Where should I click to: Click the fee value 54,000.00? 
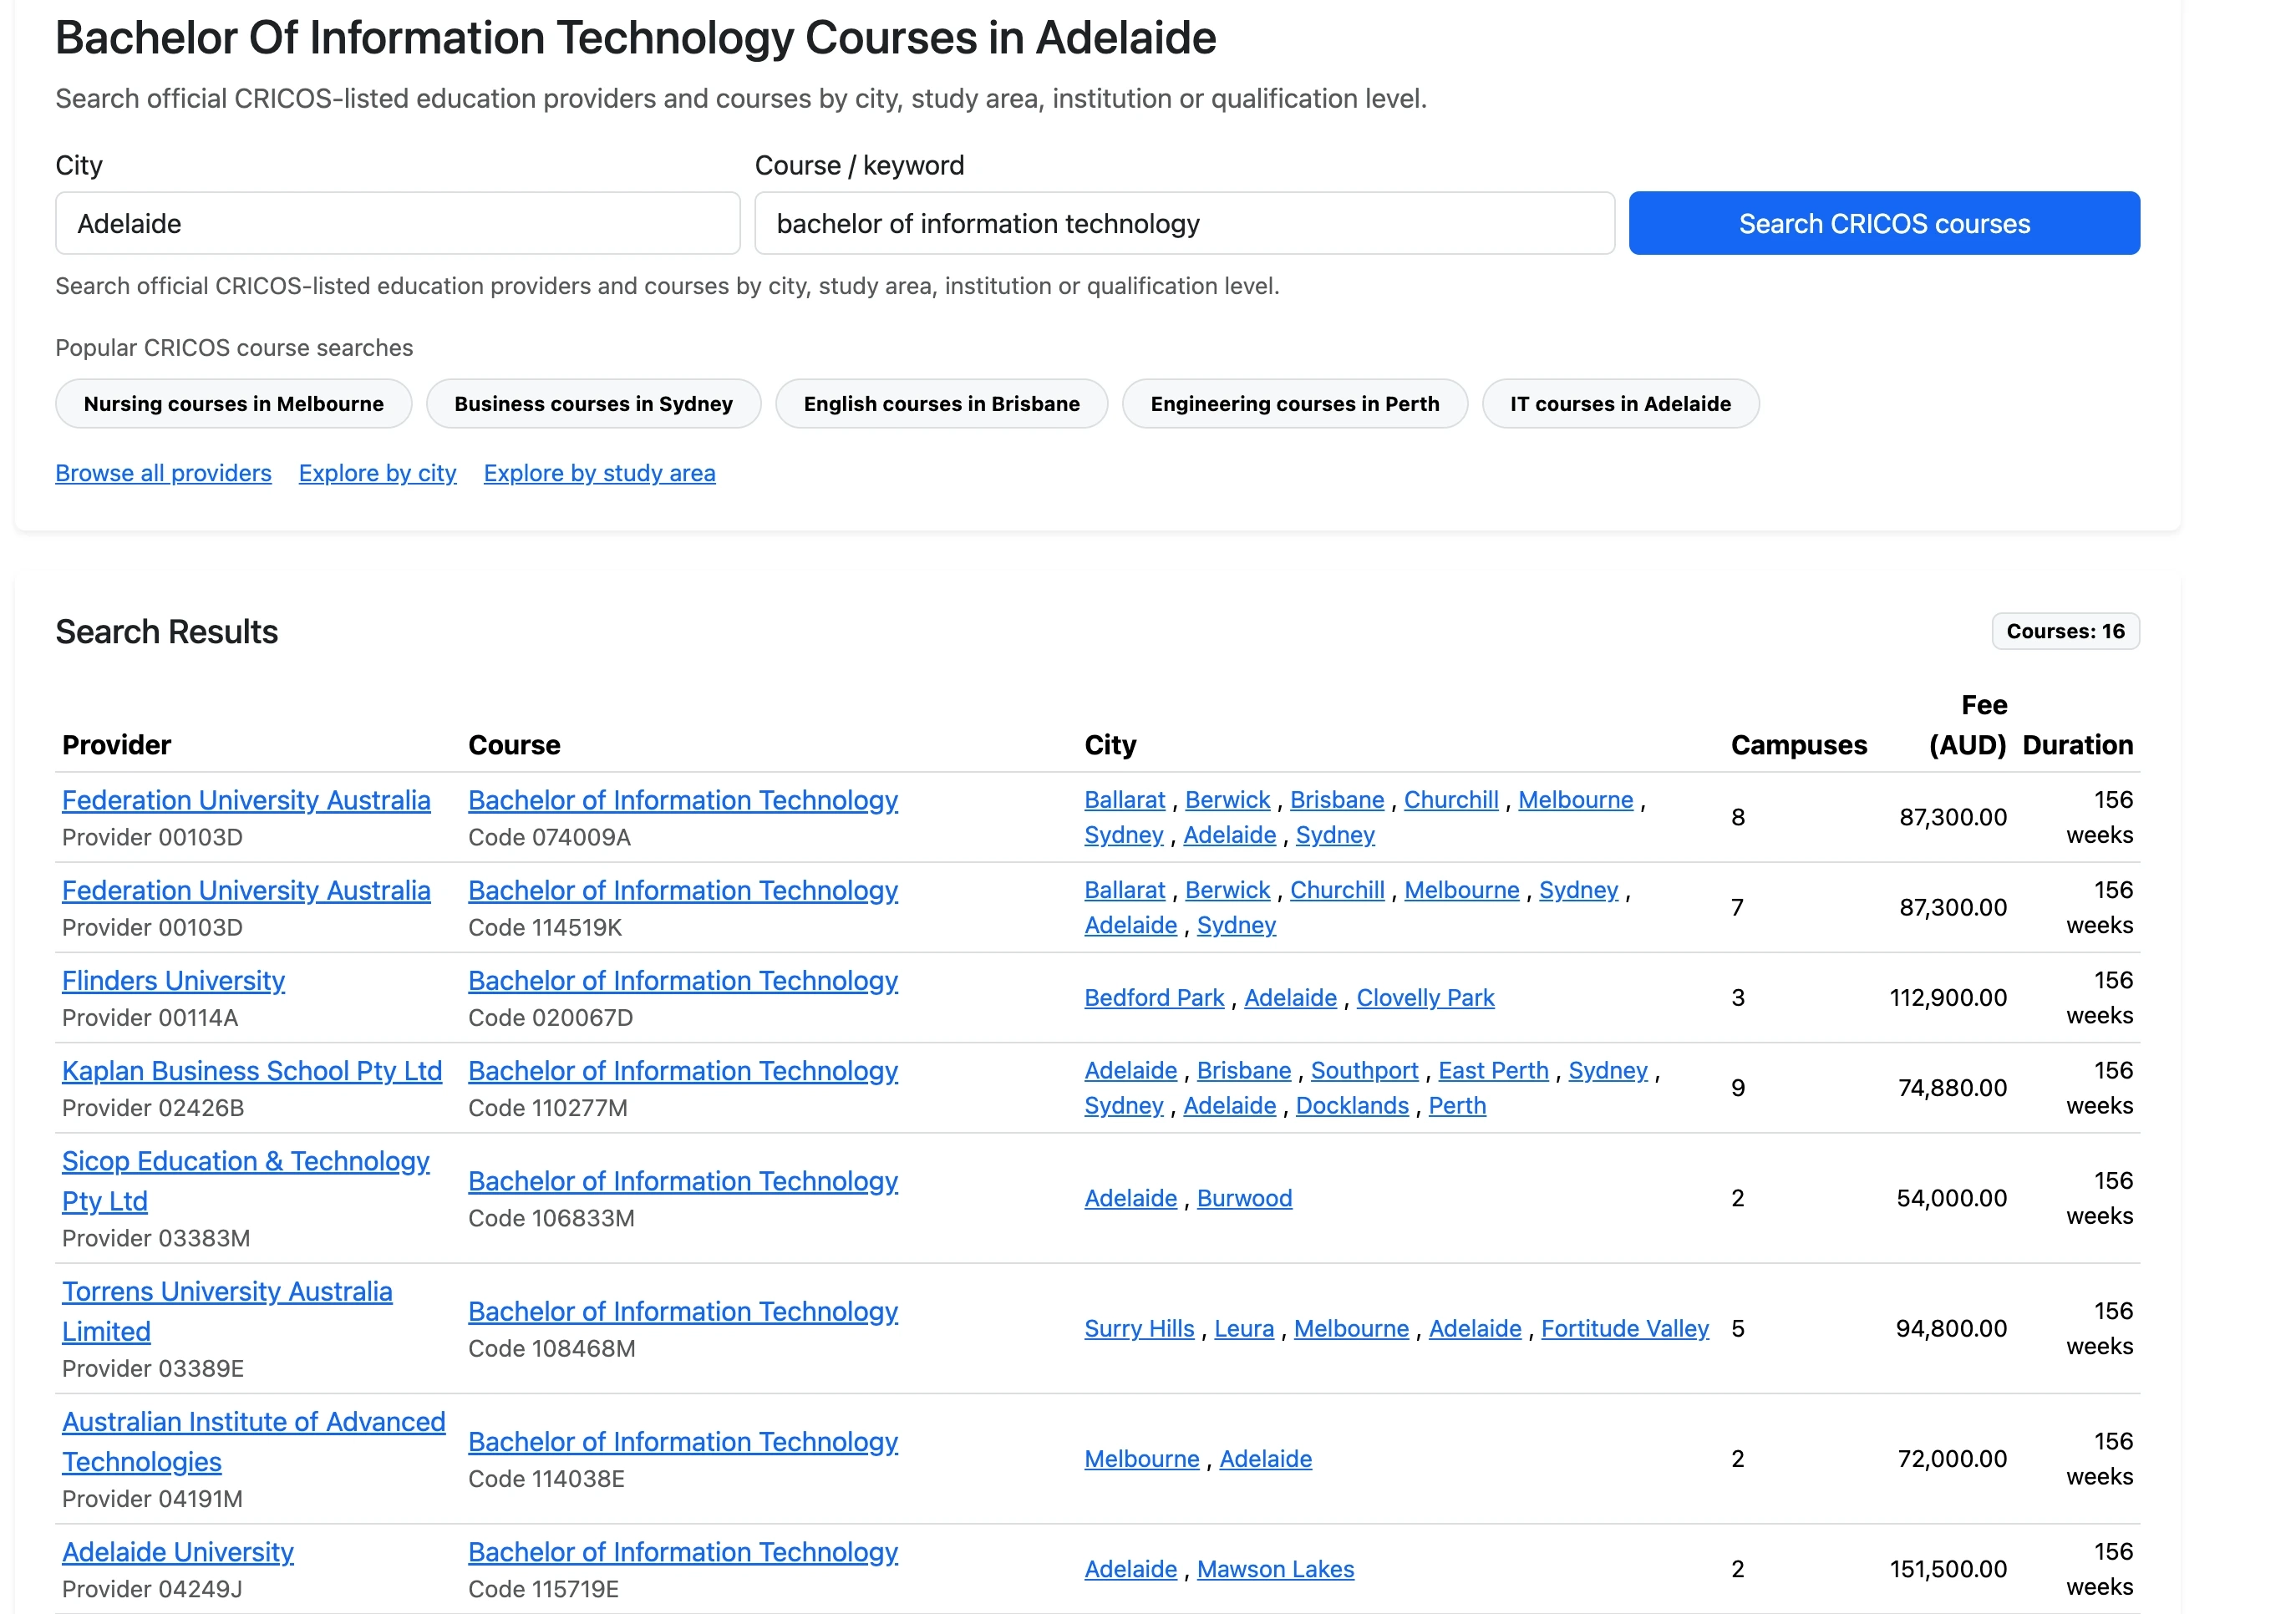(x=1951, y=1198)
